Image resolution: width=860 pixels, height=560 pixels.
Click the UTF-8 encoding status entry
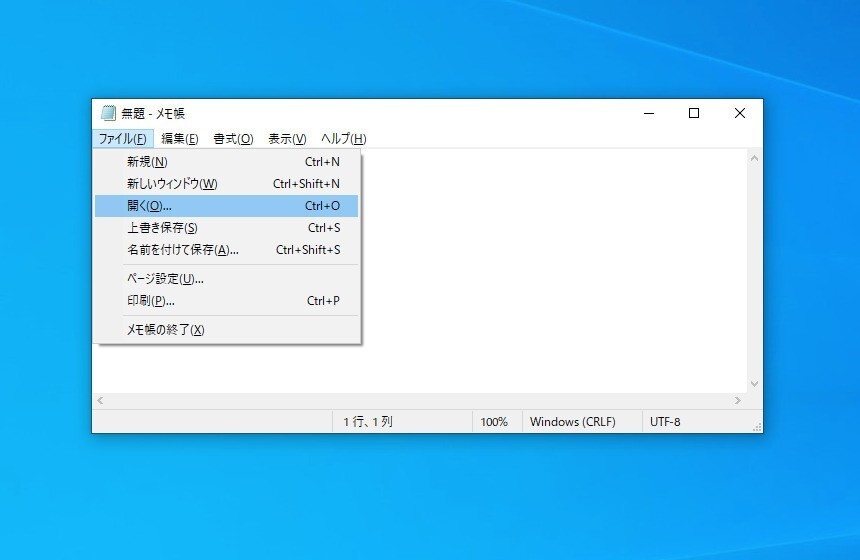point(665,422)
